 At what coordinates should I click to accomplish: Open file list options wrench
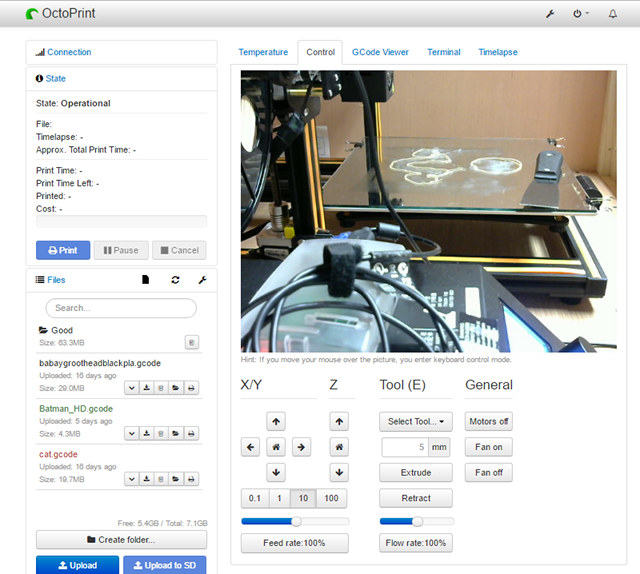coord(202,280)
